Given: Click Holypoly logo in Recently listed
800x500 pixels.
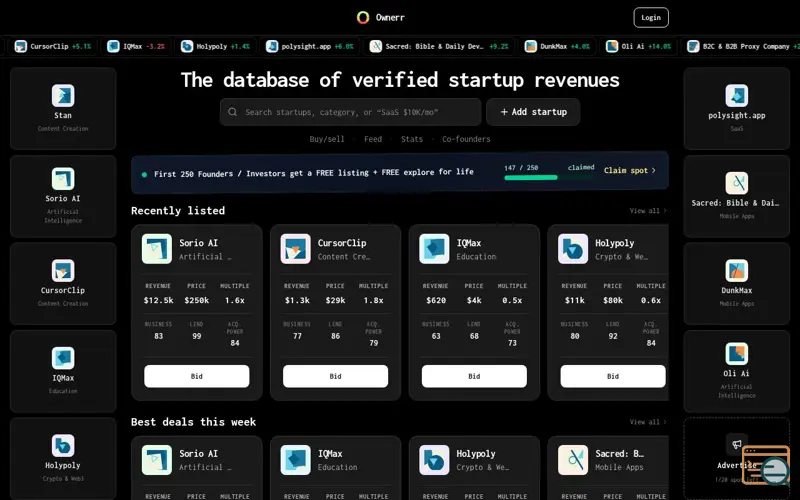Looking at the screenshot, I should coord(573,249).
